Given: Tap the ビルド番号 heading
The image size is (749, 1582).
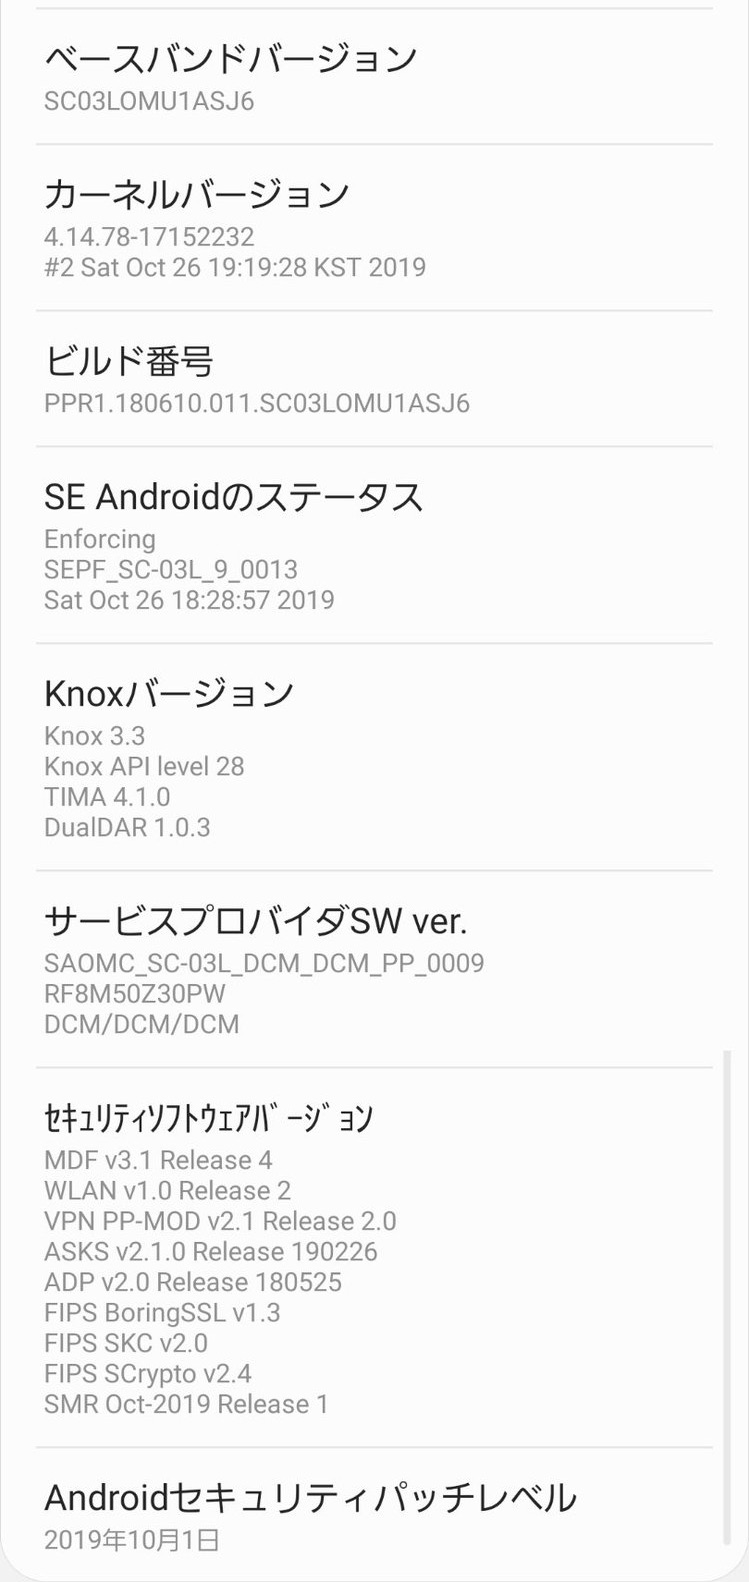Looking at the screenshot, I should coord(128,361).
